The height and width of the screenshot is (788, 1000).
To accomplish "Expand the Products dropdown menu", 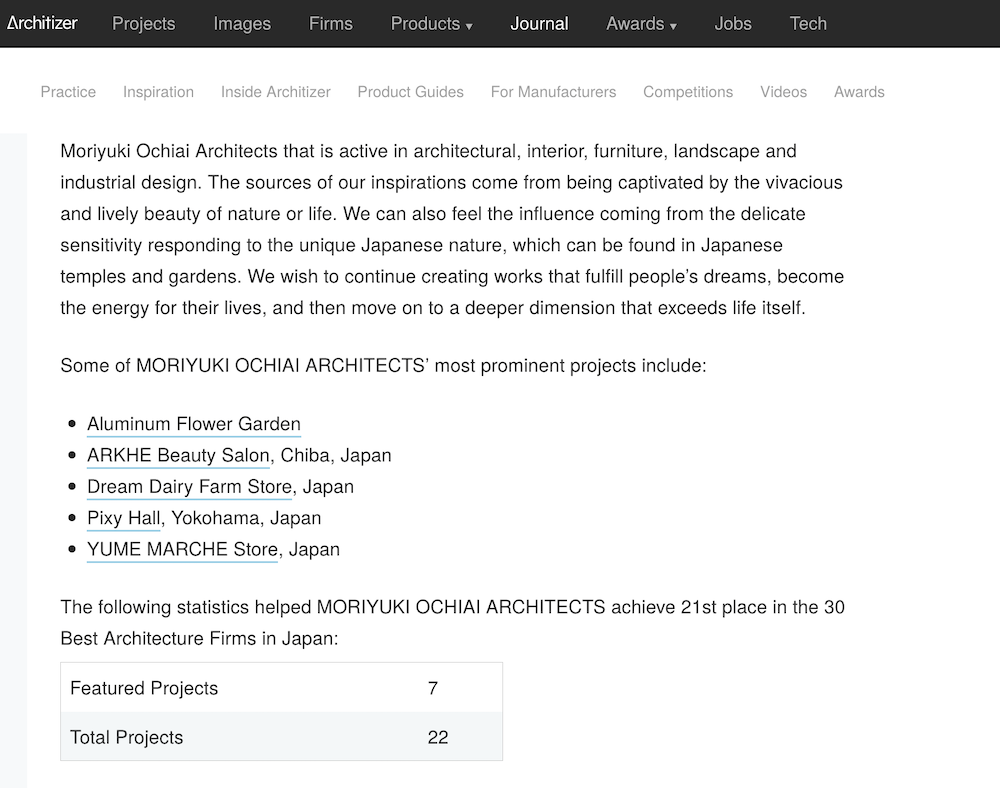I will (x=431, y=24).
